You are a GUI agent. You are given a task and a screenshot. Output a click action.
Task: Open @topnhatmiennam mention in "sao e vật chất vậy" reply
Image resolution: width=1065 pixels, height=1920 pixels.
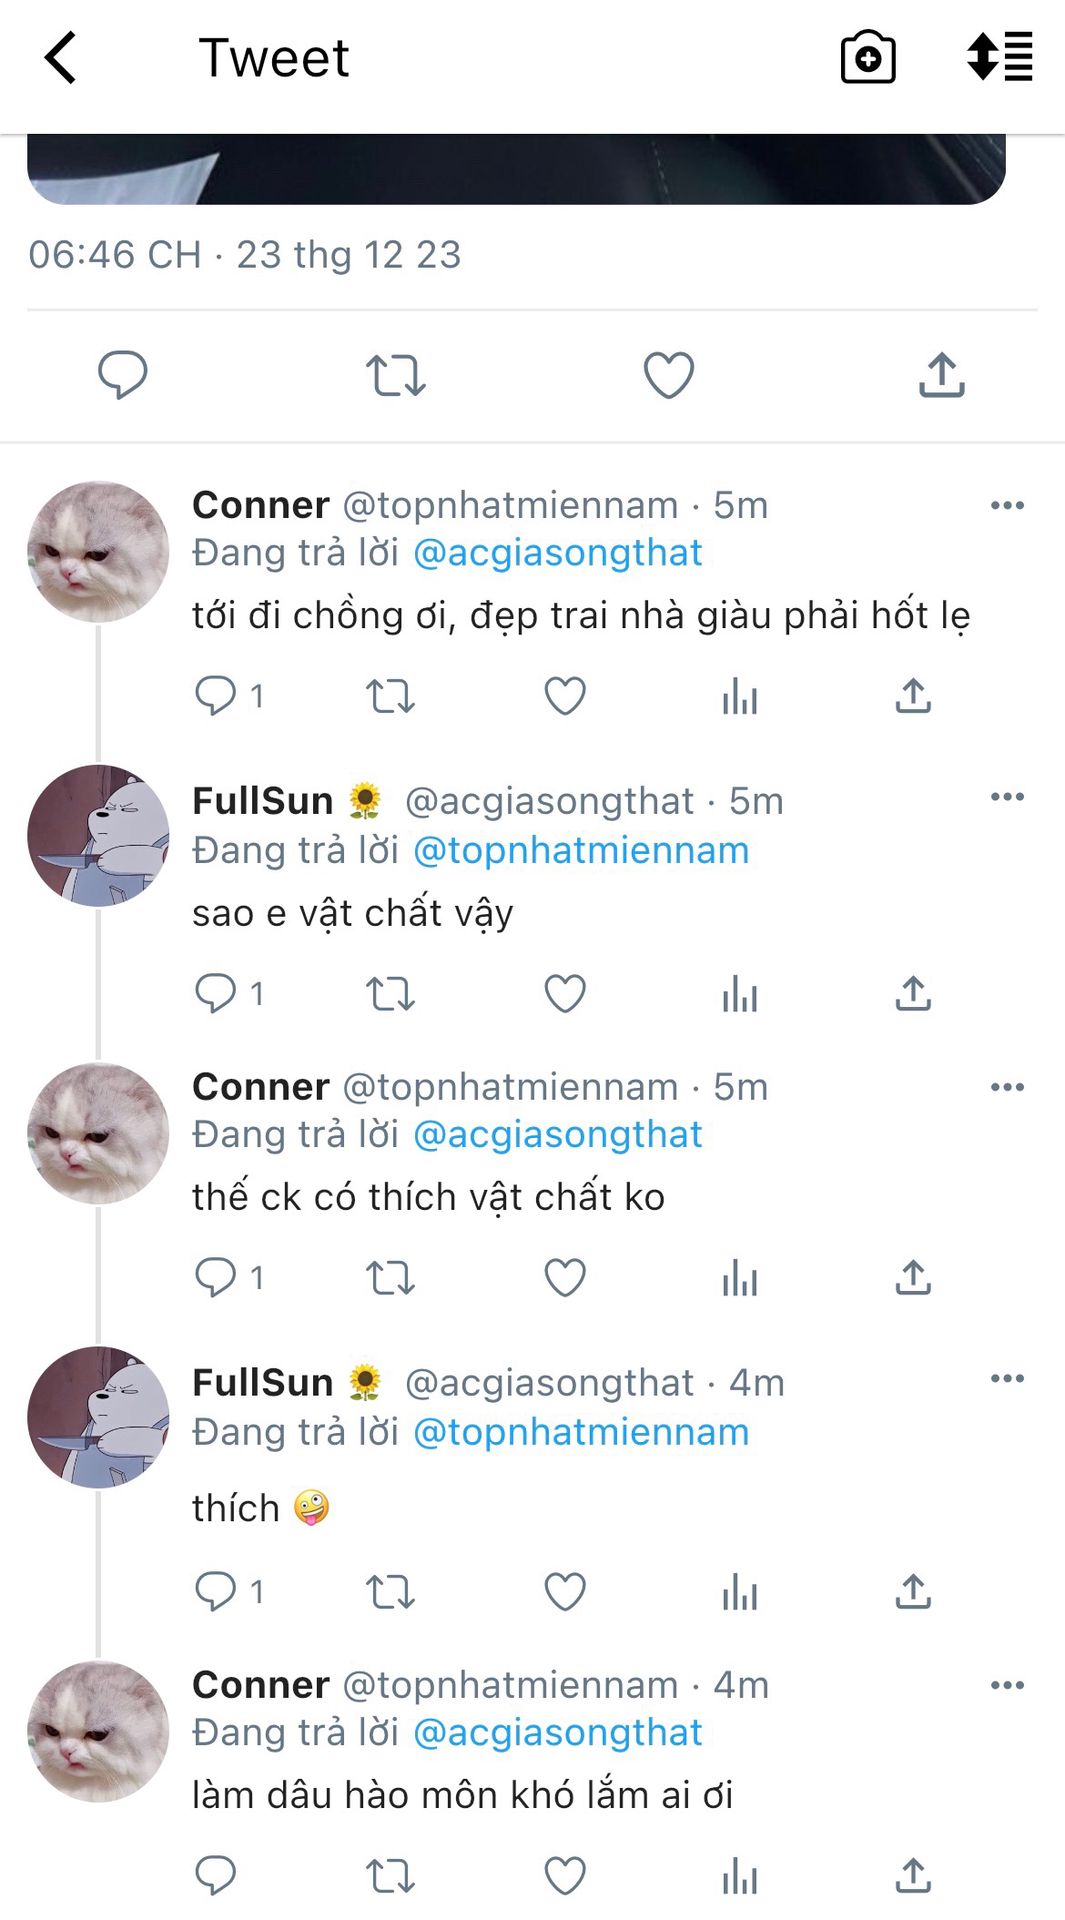(580, 850)
